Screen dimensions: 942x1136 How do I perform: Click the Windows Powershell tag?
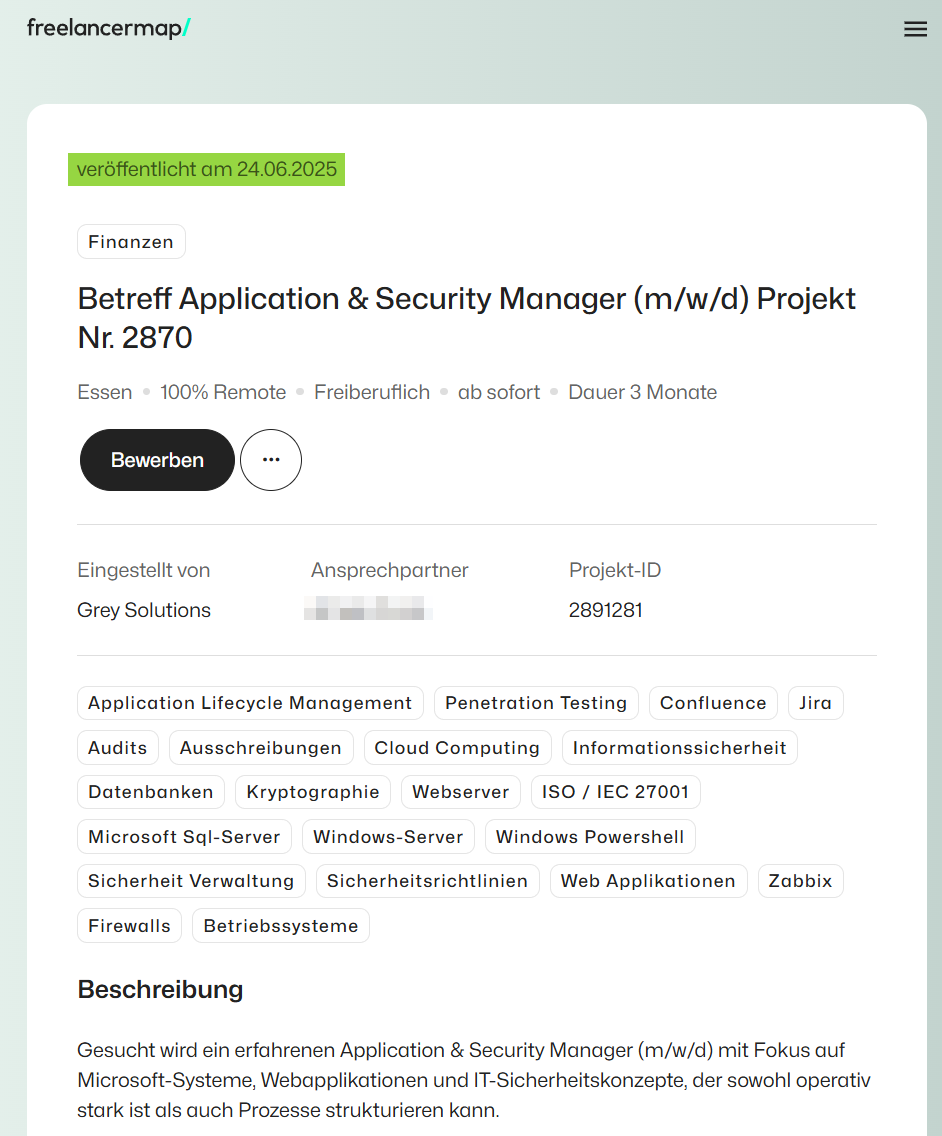(x=590, y=837)
